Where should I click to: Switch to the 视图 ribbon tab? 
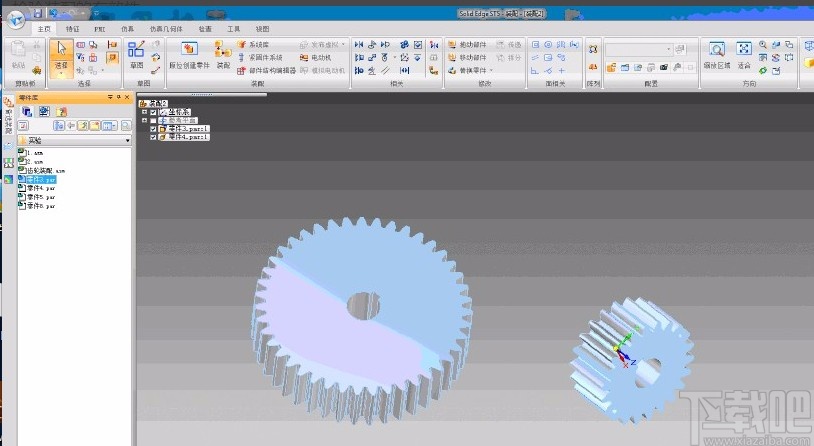point(262,29)
